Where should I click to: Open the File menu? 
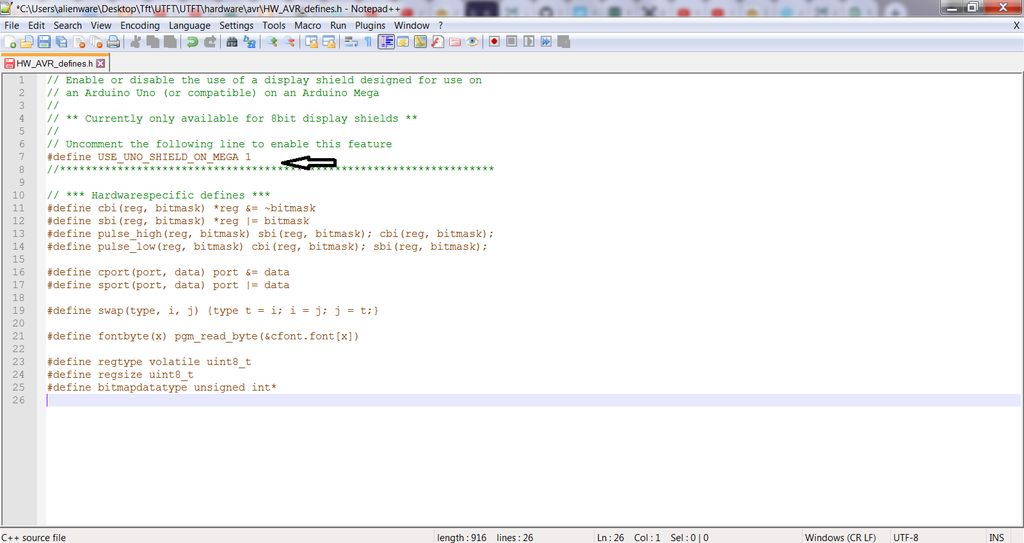tap(12, 25)
